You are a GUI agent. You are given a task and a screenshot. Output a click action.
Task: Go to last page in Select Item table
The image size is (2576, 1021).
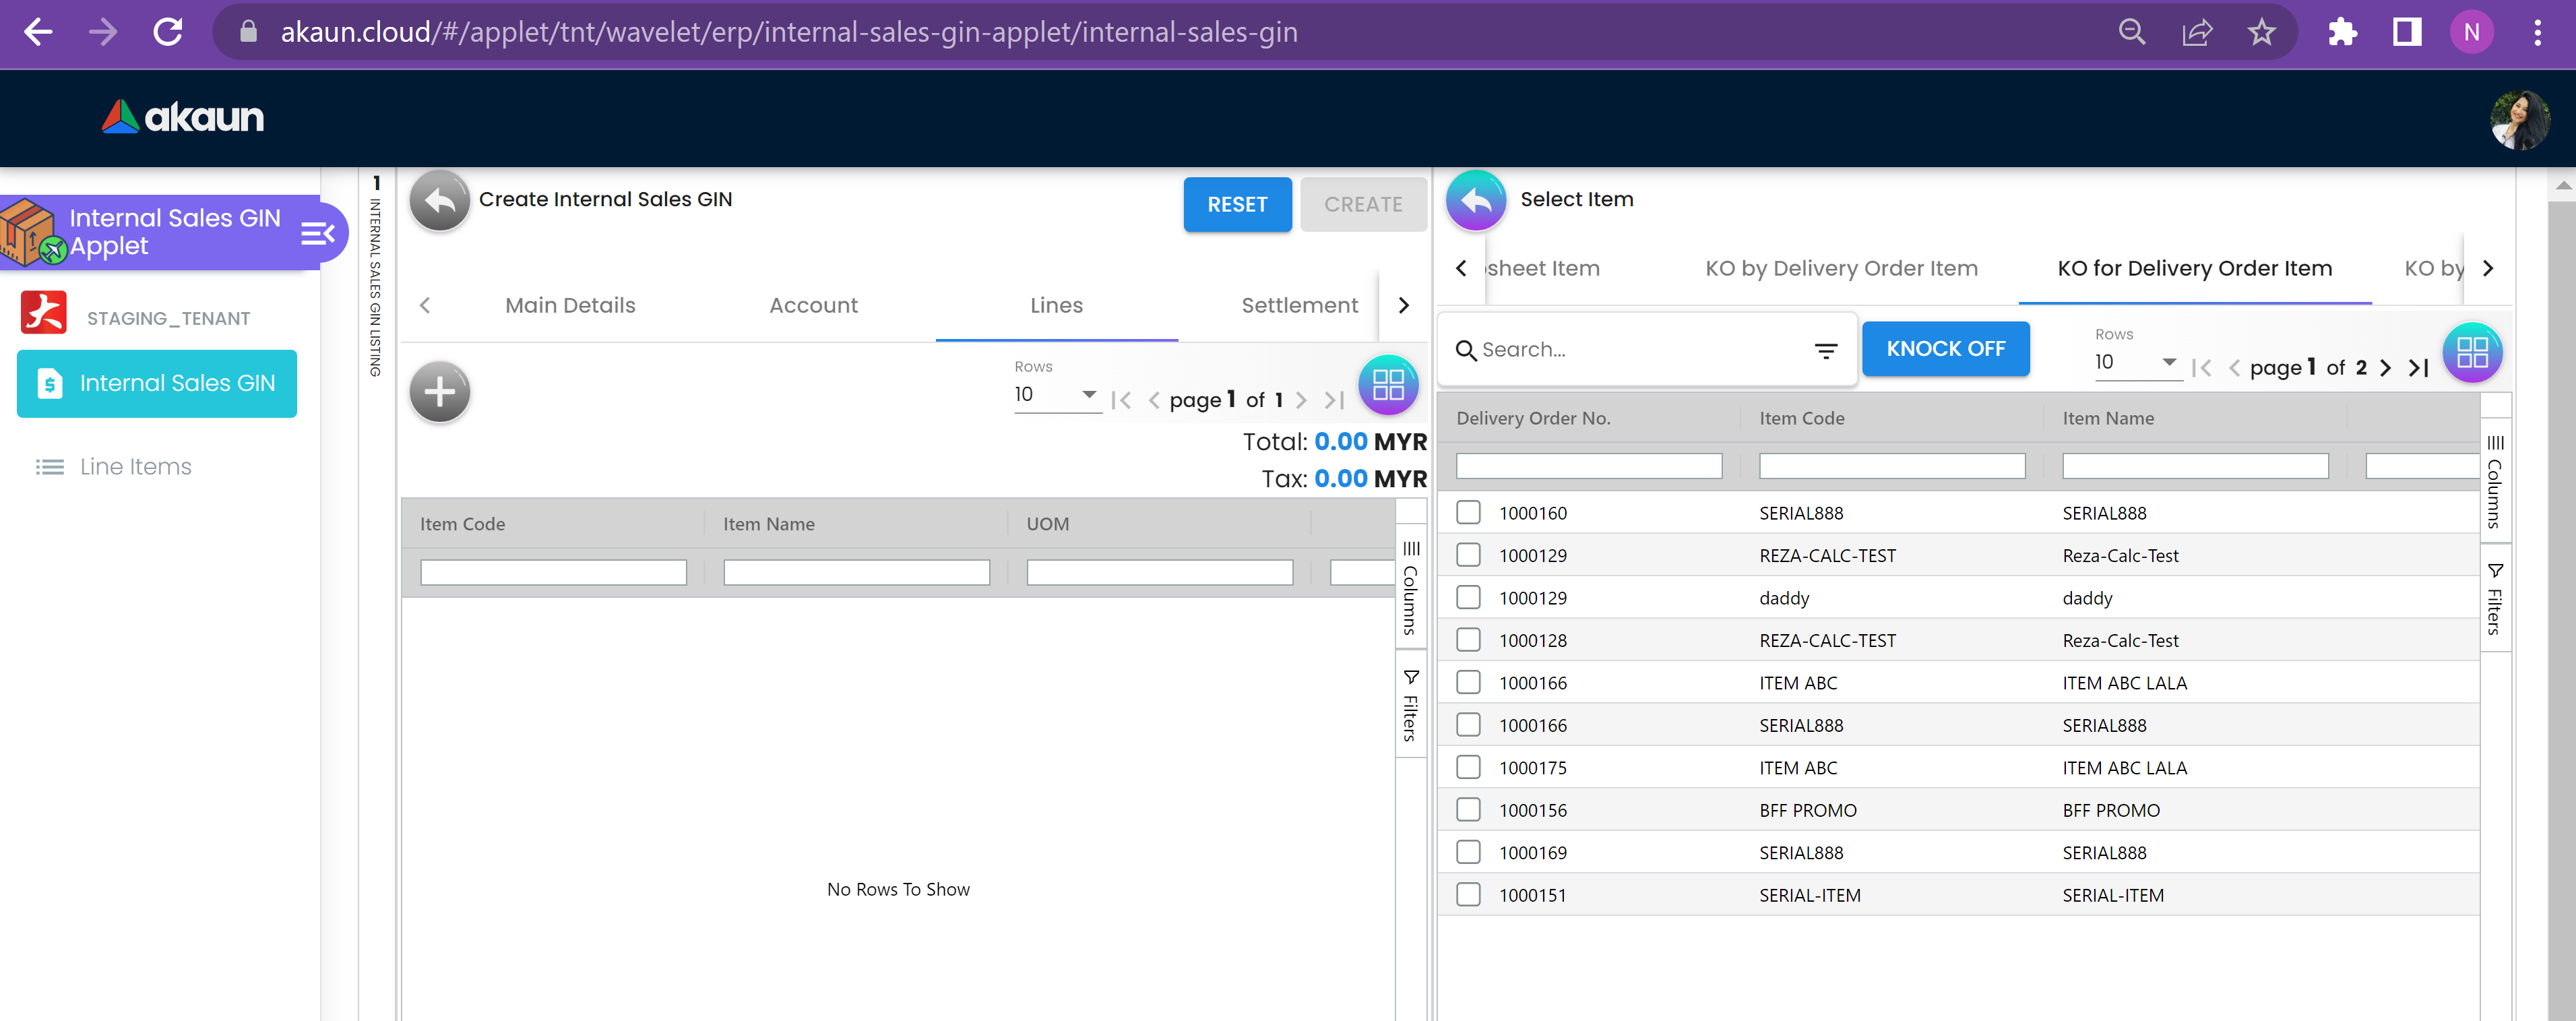(x=2418, y=368)
